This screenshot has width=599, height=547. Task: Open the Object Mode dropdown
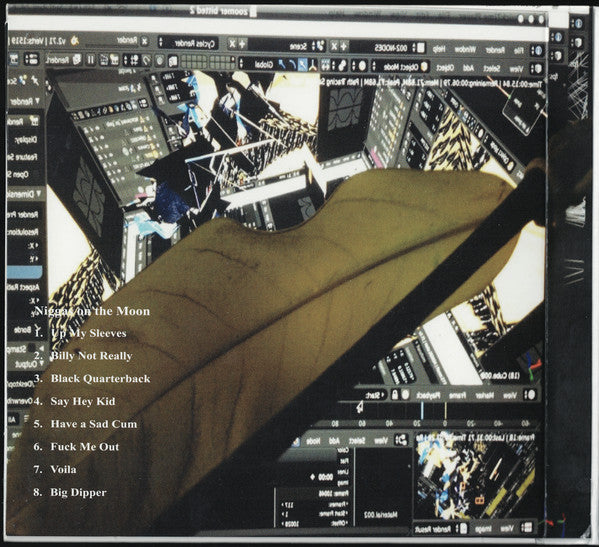401,67
